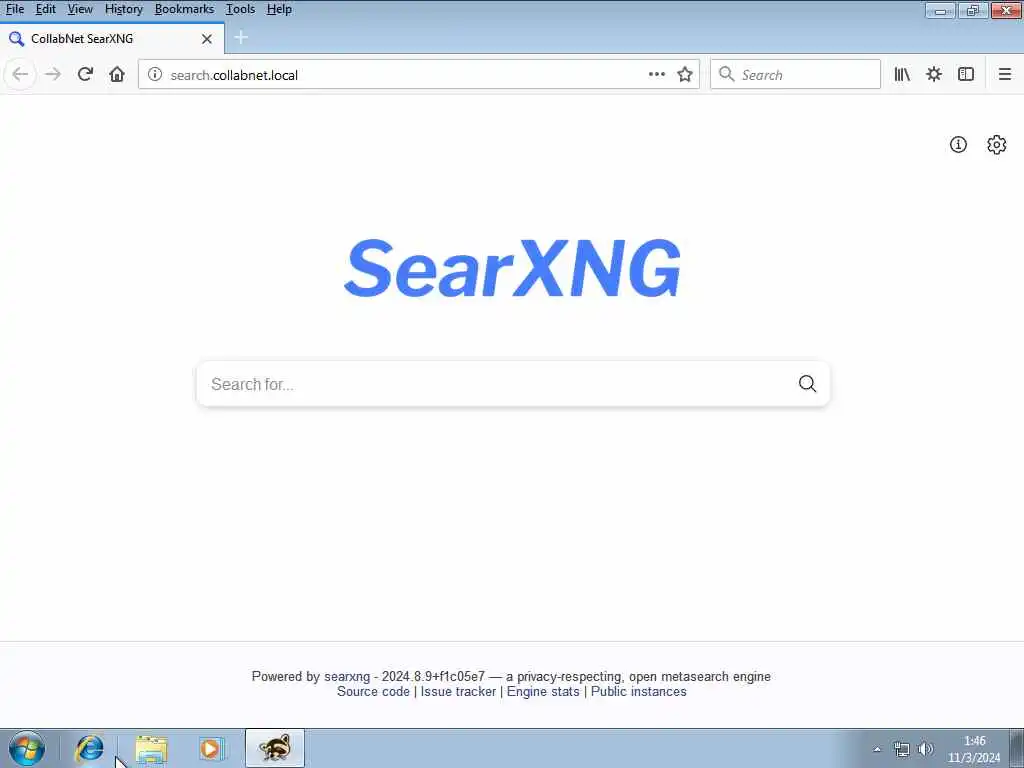
Task: Open the View menu
Action: tap(80, 9)
